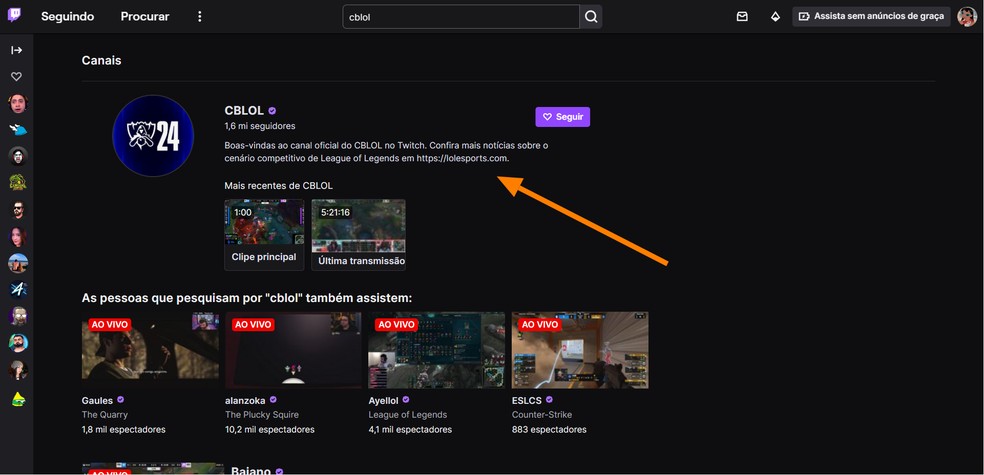This screenshot has width=984, height=475.
Task: Click ESLCS verified badge
Action: tap(549, 400)
